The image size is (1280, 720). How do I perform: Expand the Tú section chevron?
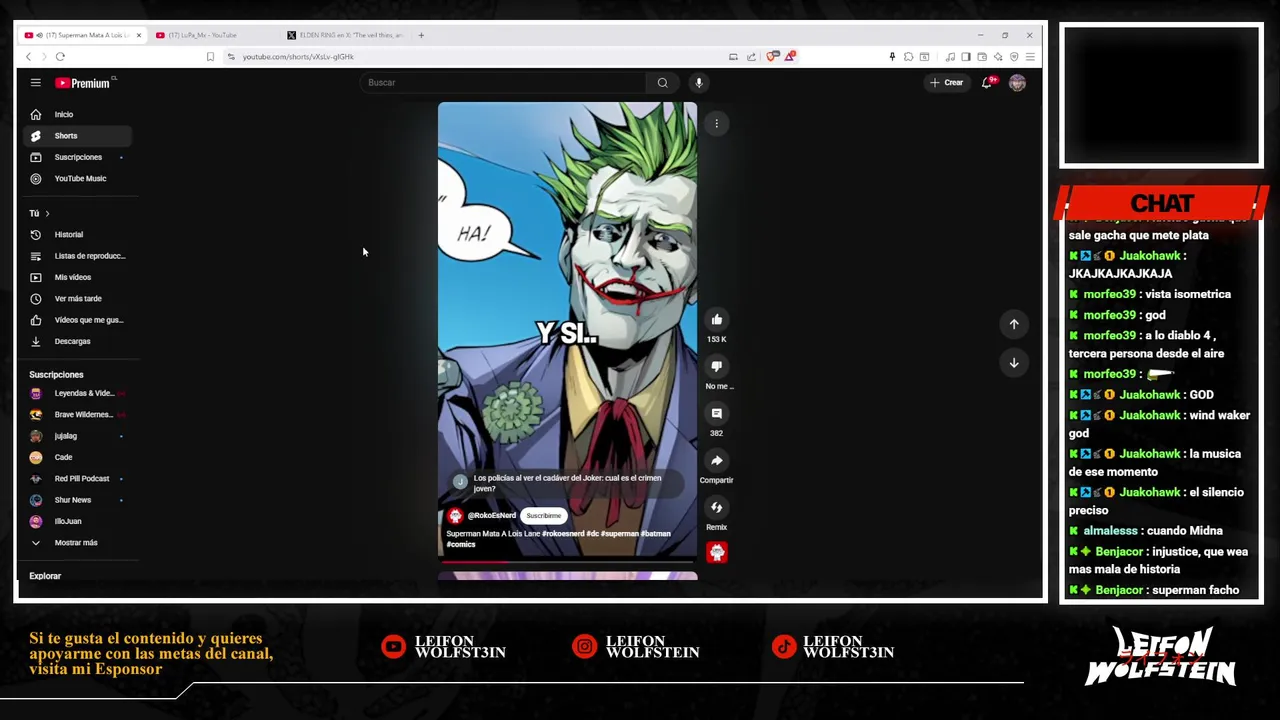[47, 213]
